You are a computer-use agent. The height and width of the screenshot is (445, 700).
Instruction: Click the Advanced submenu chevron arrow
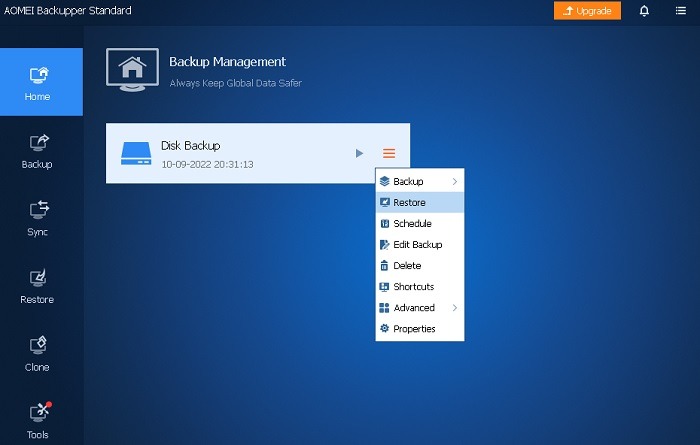pyautogui.click(x=454, y=308)
